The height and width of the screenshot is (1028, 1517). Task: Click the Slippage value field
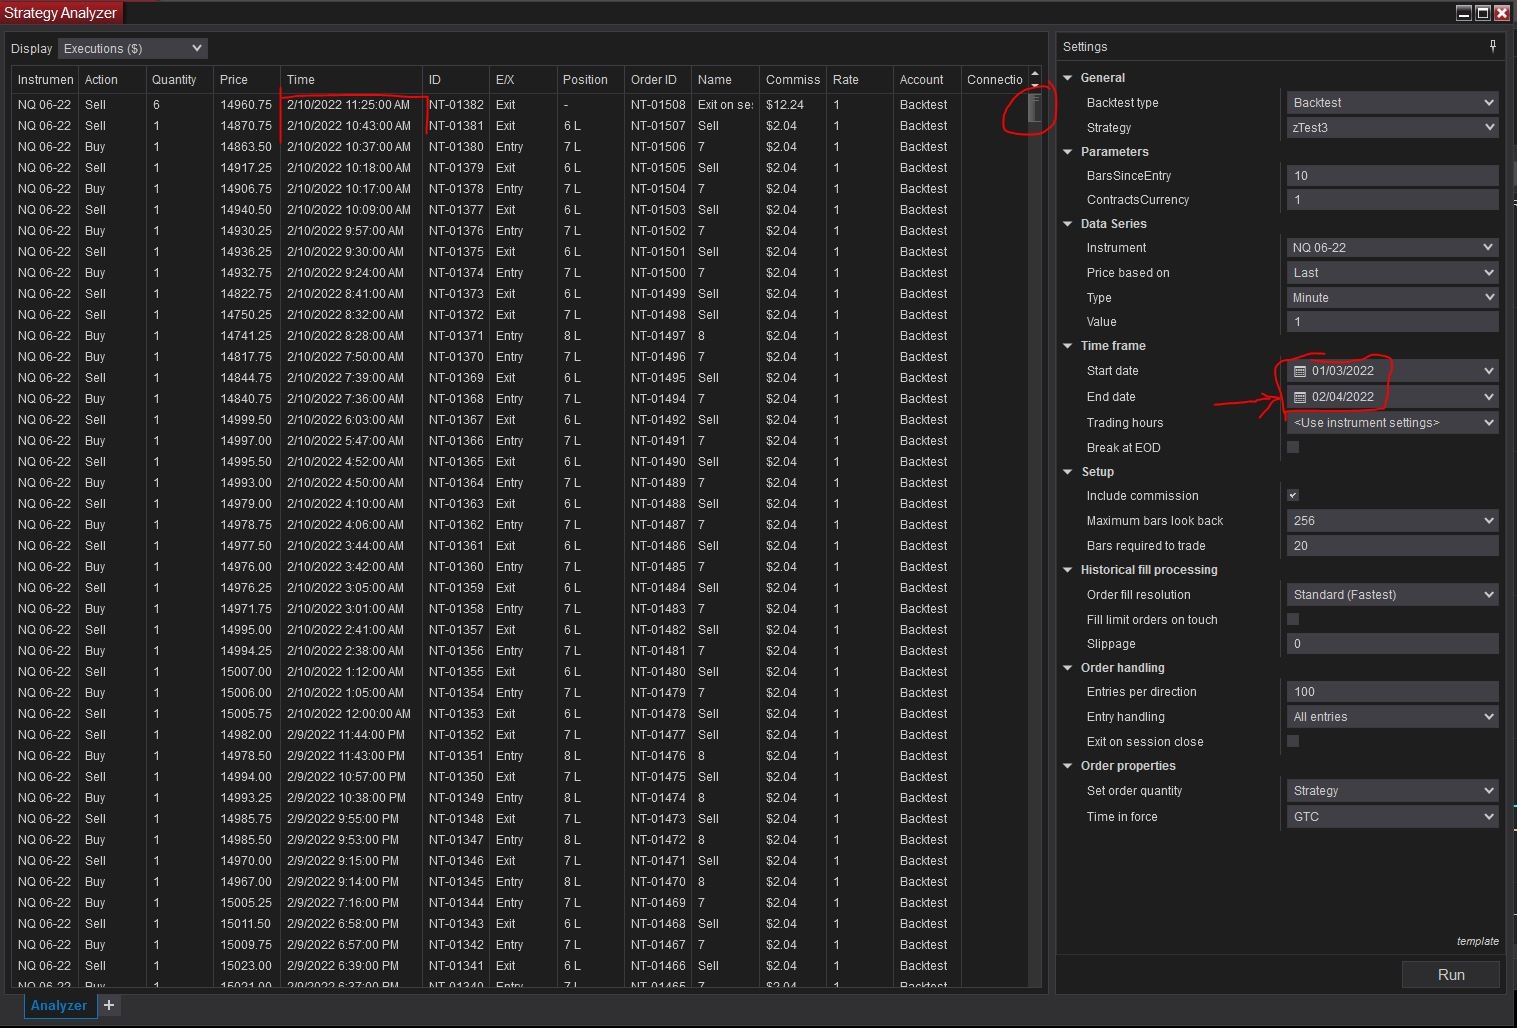pyautogui.click(x=1392, y=643)
